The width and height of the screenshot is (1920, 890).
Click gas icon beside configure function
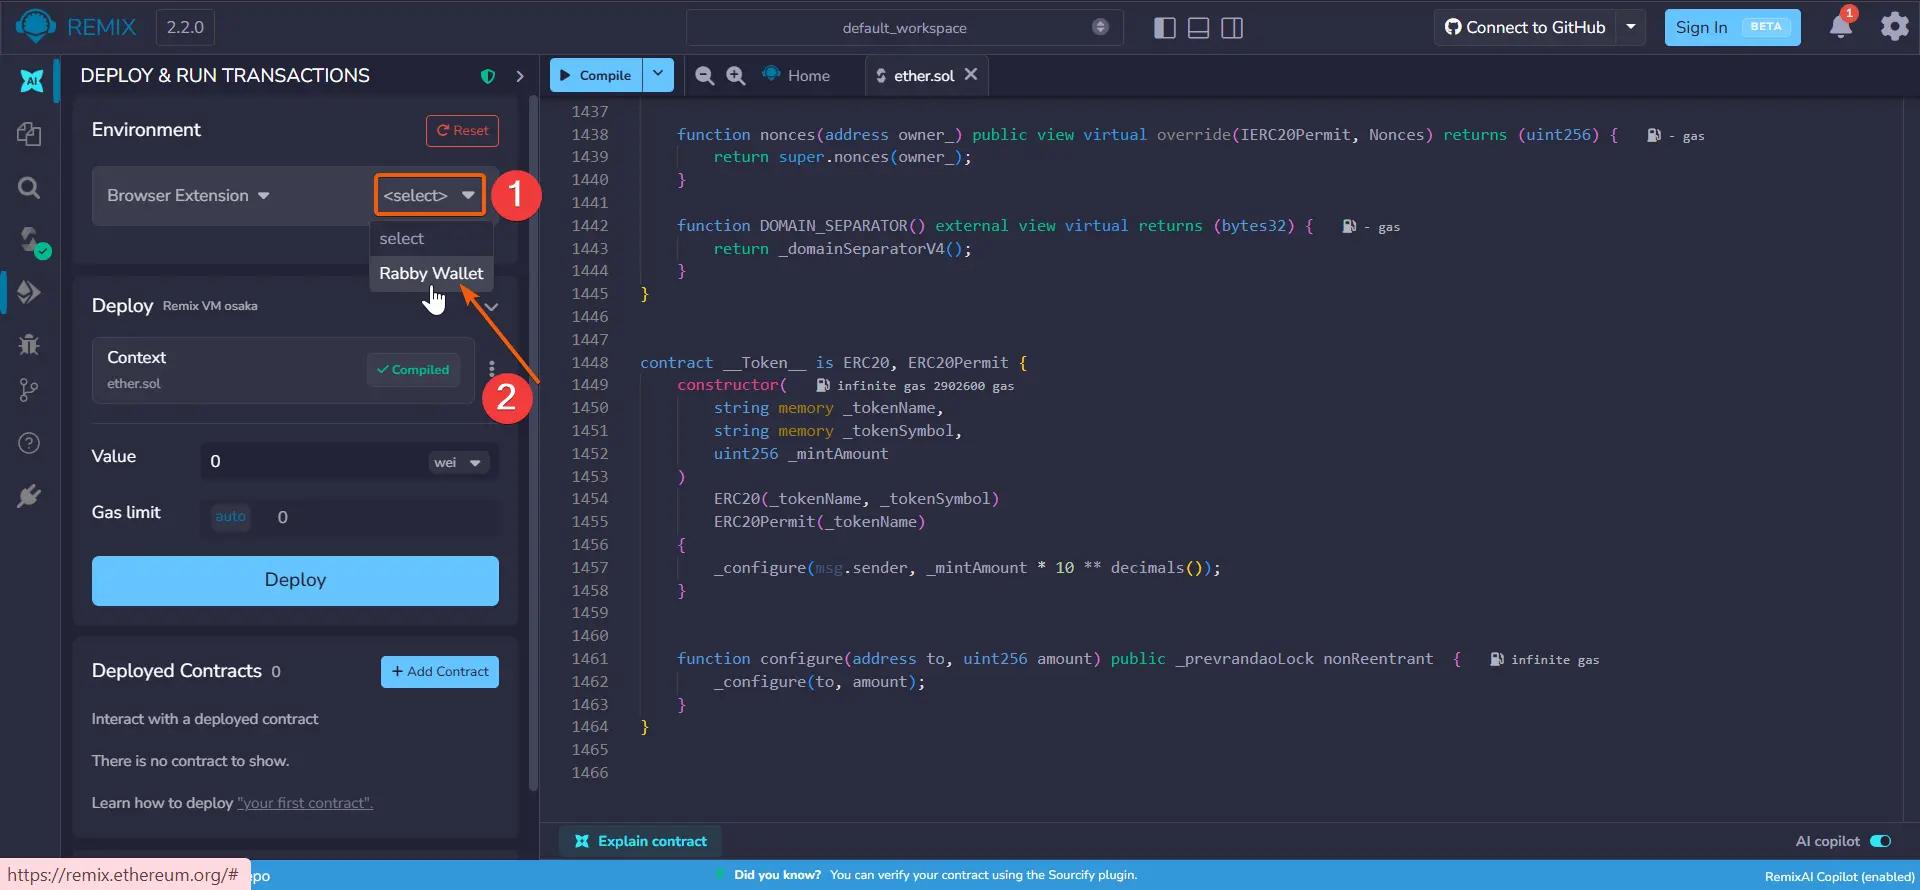[1497, 659]
